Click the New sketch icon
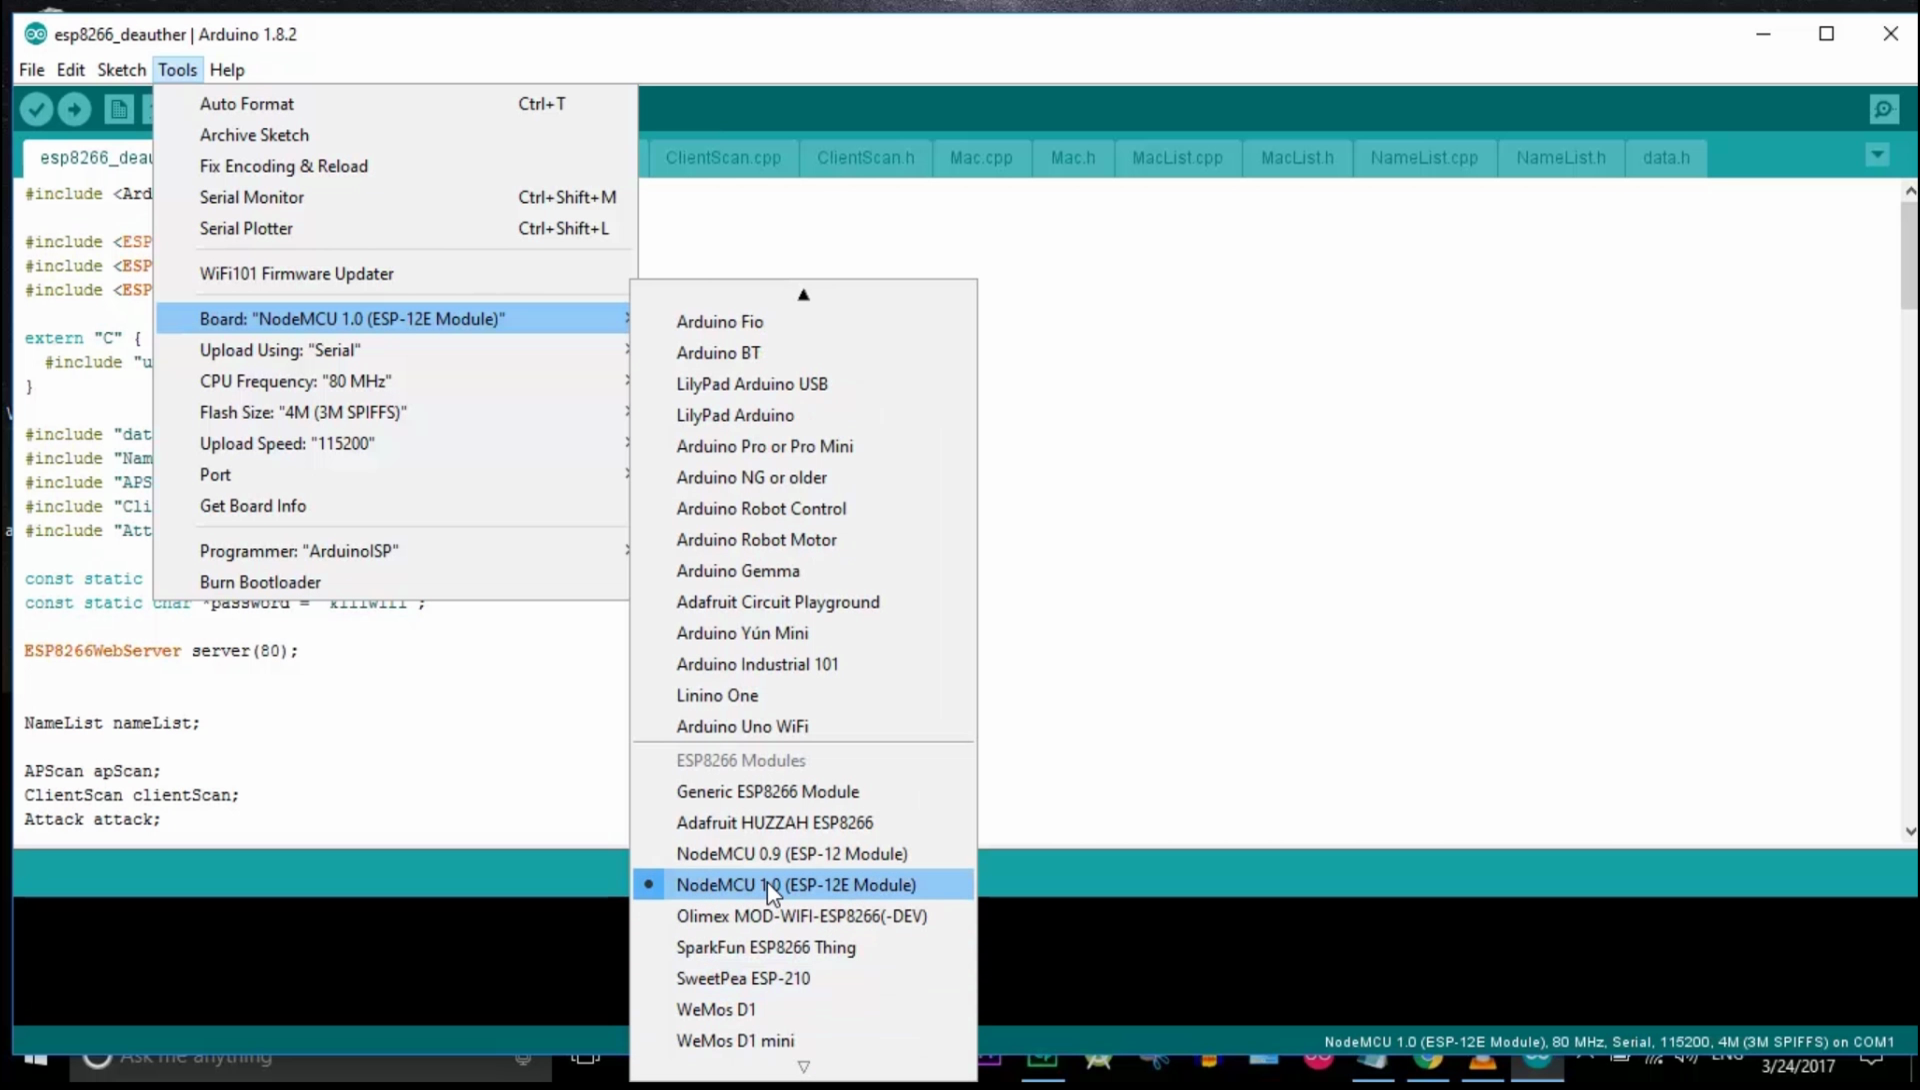This screenshot has width=1920, height=1090. 118,109
